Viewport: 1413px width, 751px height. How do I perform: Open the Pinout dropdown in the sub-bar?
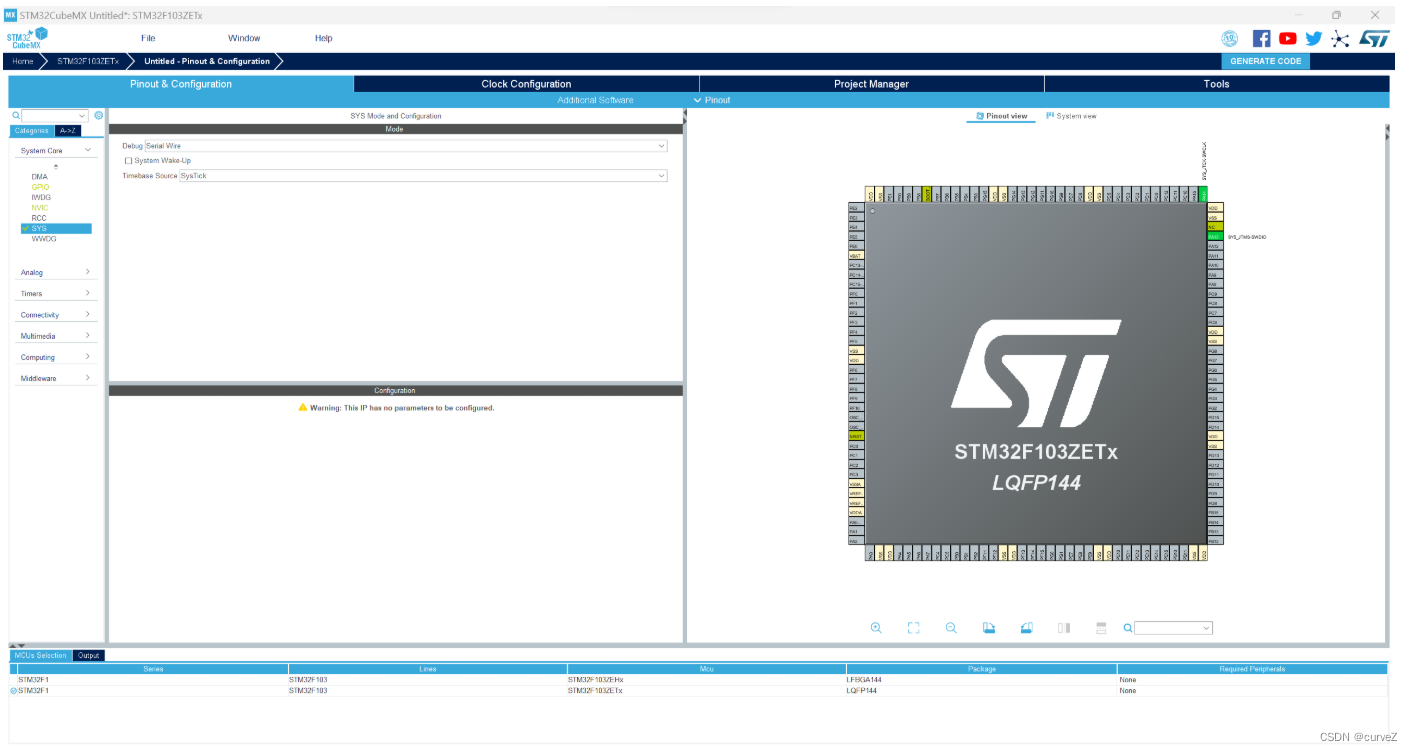pos(712,100)
